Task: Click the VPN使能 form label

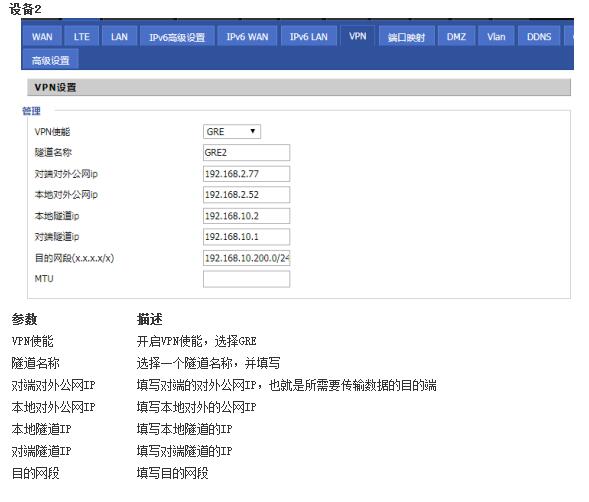Action: pyautogui.click(x=52, y=132)
